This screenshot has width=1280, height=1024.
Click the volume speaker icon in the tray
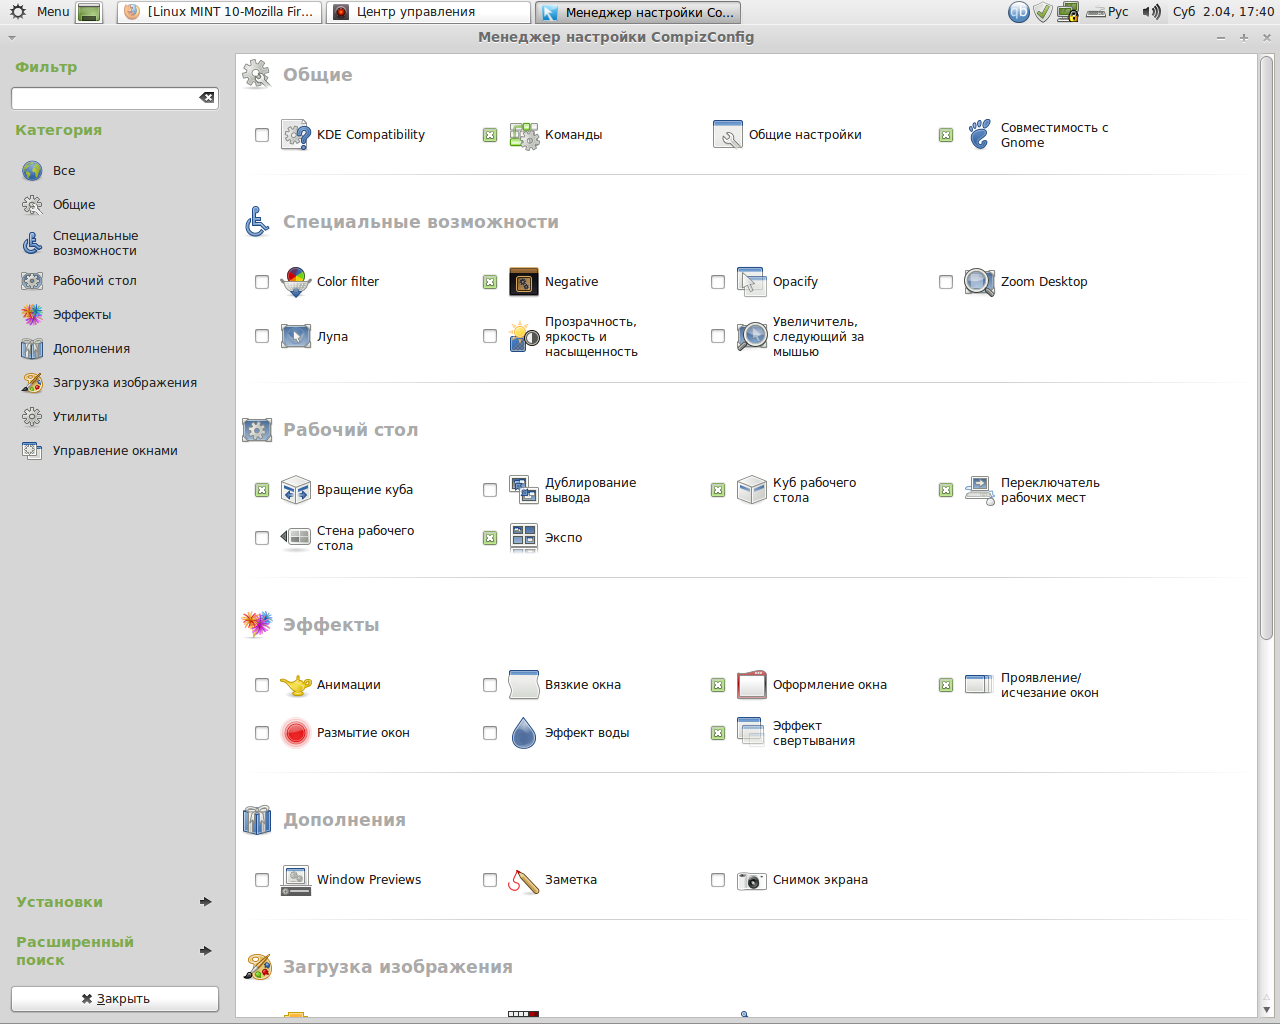(x=1152, y=12)
